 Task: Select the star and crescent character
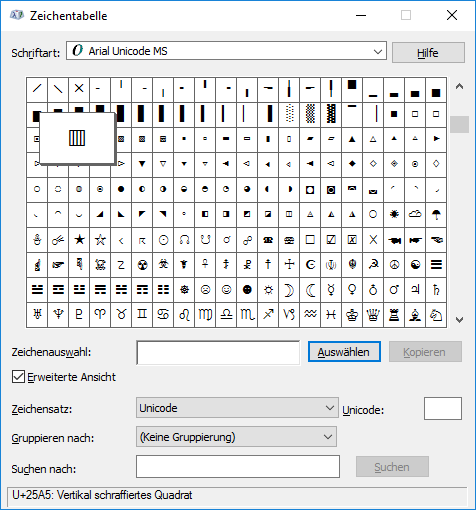[x=310, y=265]
